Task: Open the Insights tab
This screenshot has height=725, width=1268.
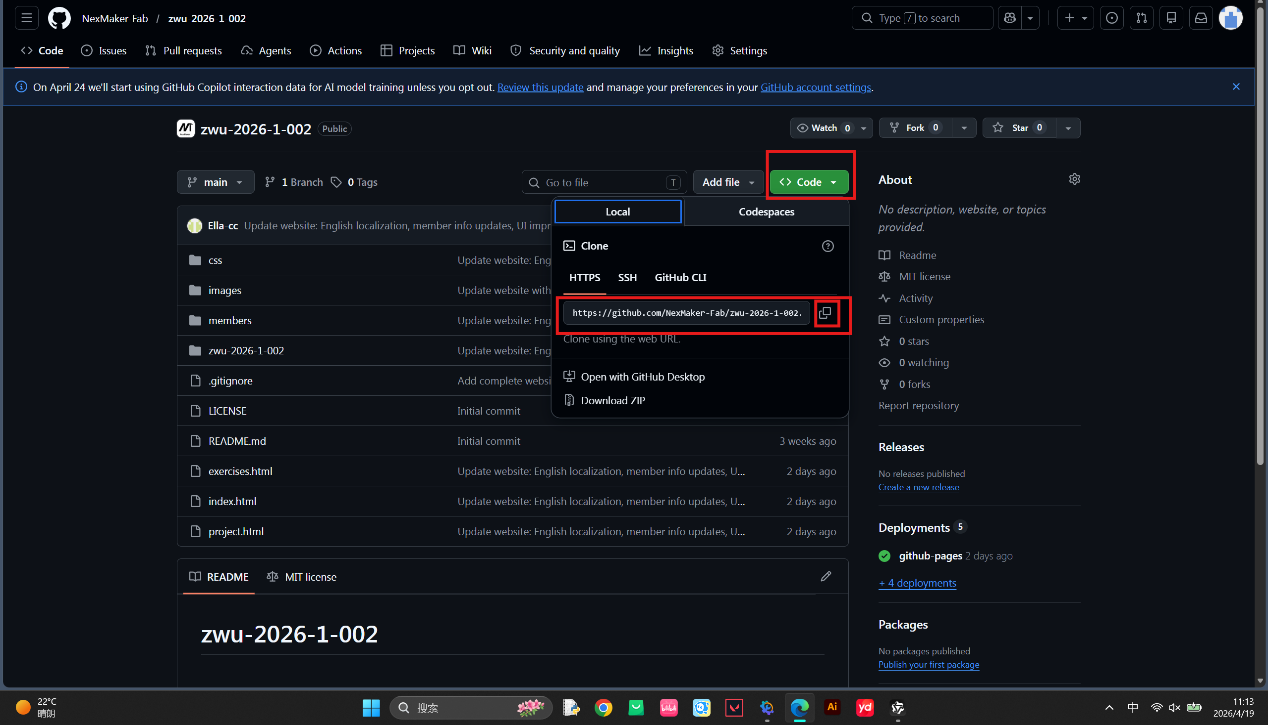Action: tap(666, 51)
